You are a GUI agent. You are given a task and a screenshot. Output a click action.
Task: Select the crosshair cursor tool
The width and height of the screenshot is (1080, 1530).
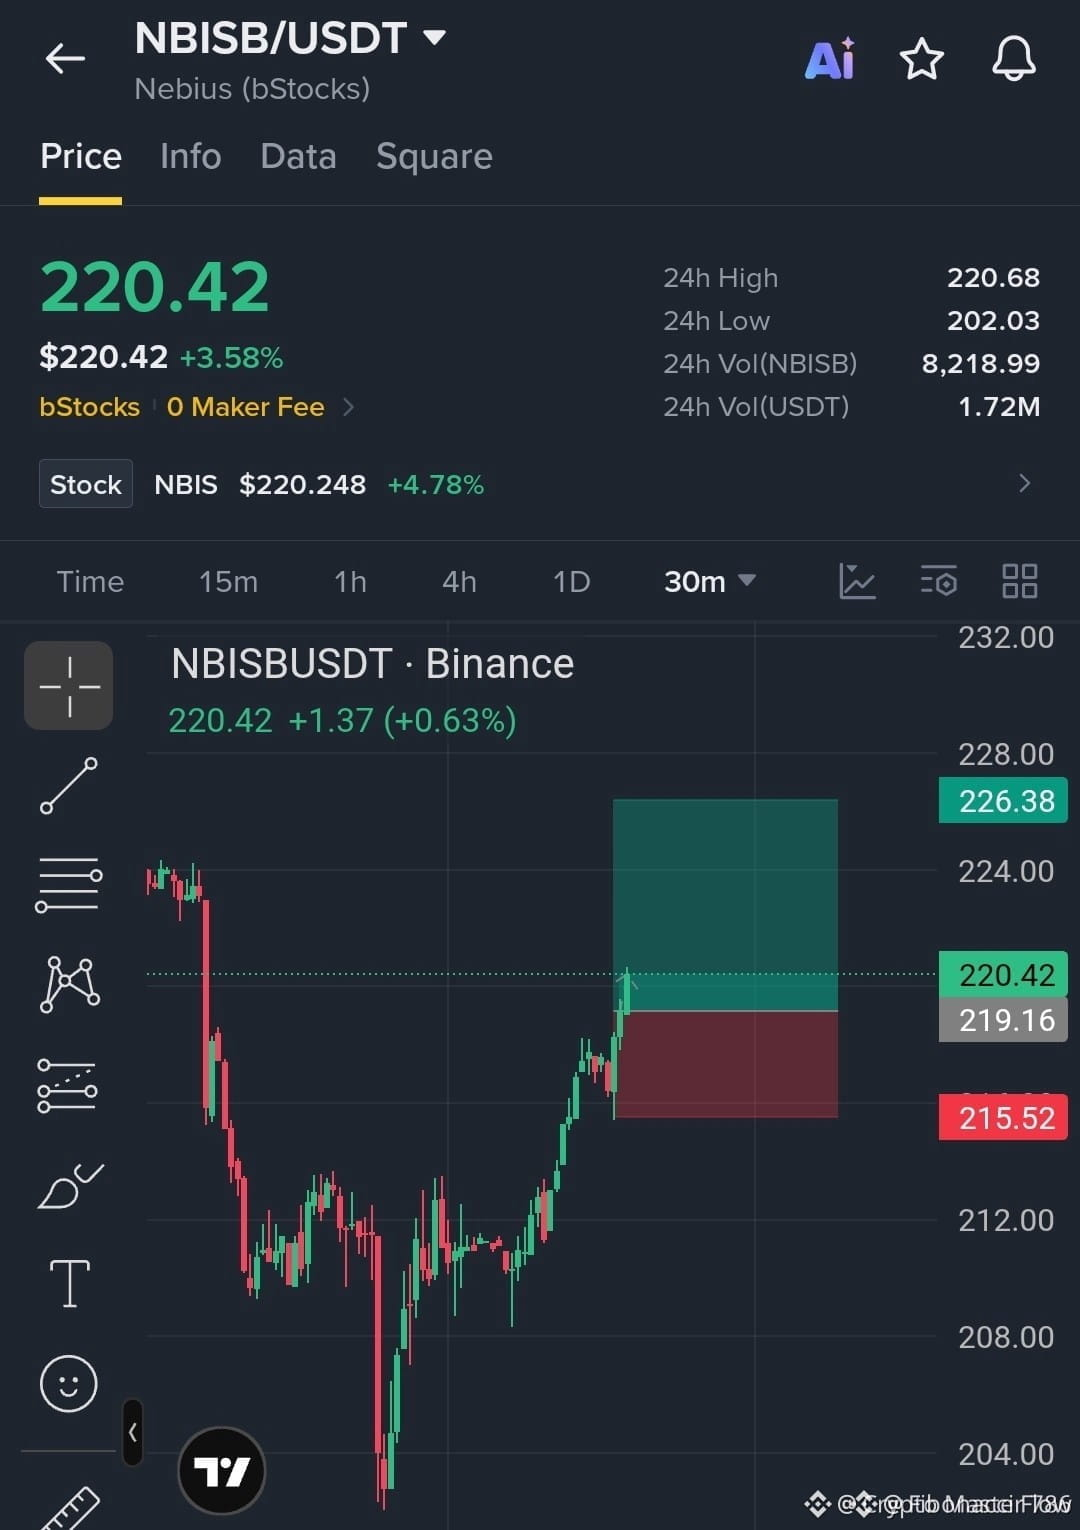(69, 686)
